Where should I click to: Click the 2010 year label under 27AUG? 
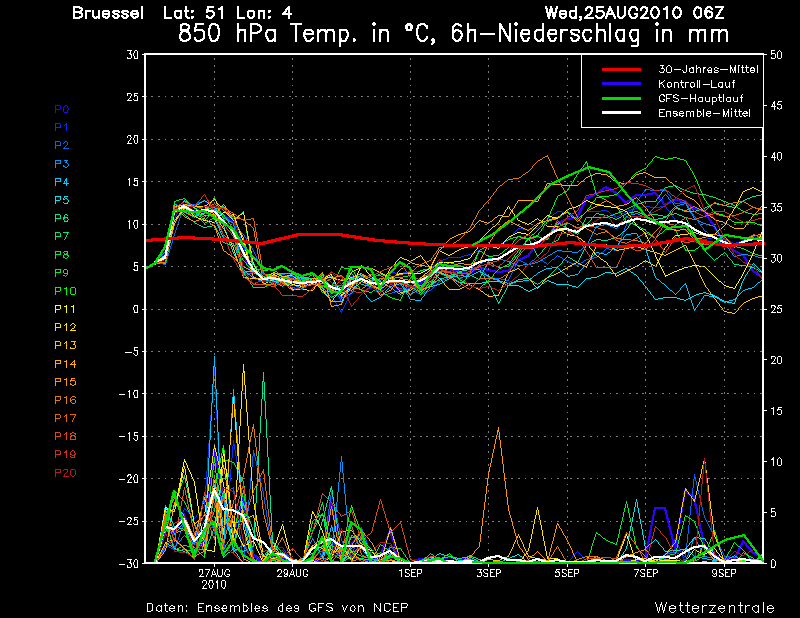(214, 585)
